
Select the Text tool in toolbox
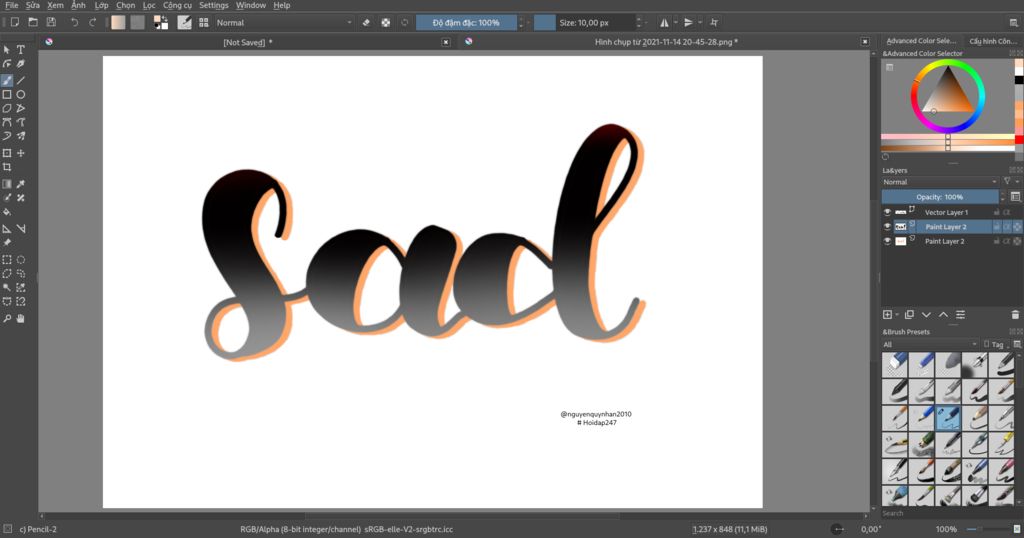pos(21,50)
